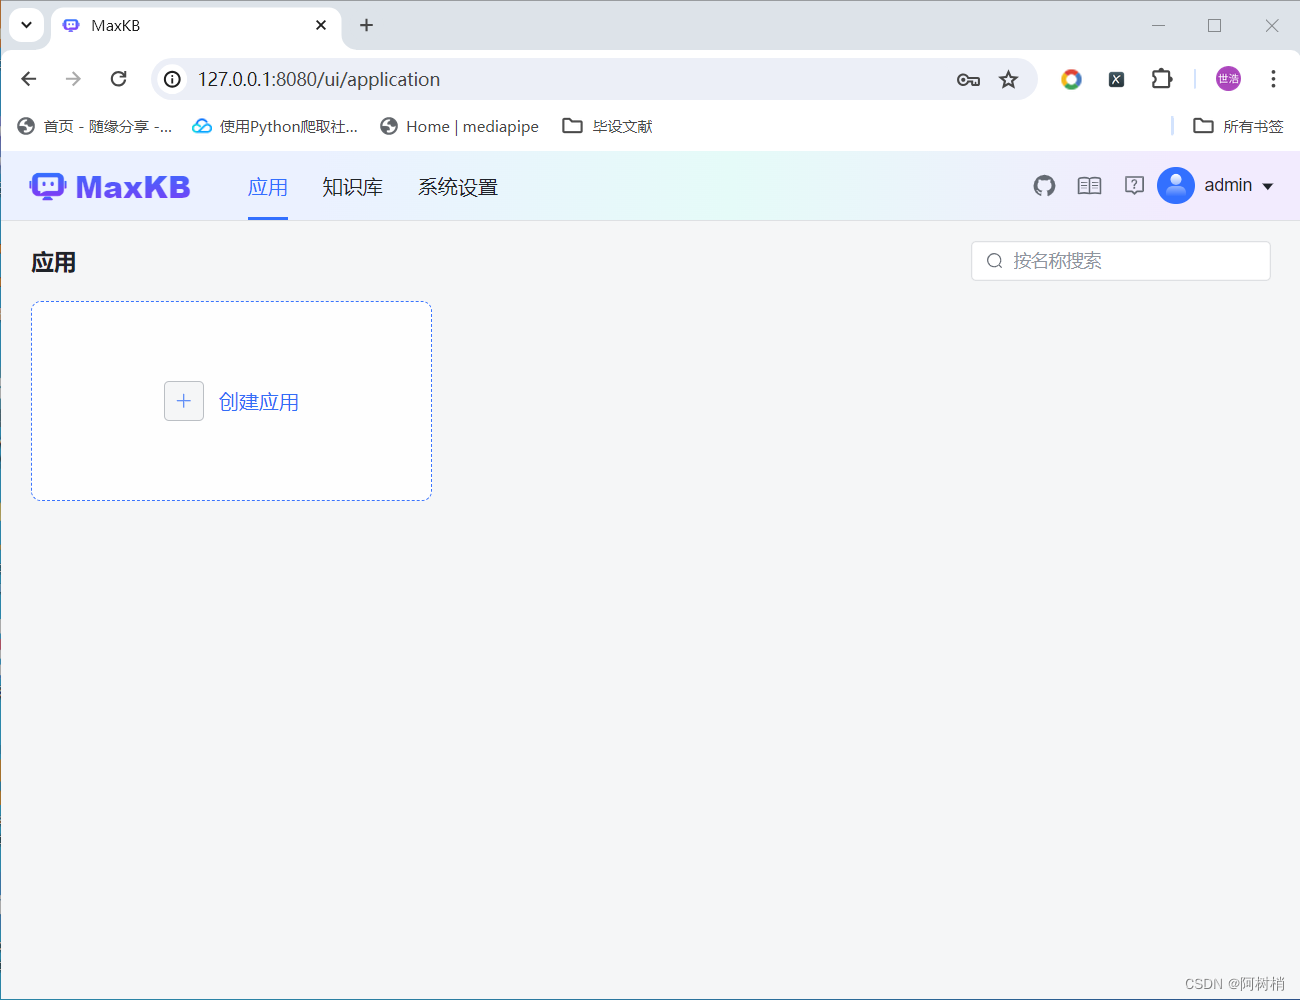Open the saved passwords key icon

[968, 80]
